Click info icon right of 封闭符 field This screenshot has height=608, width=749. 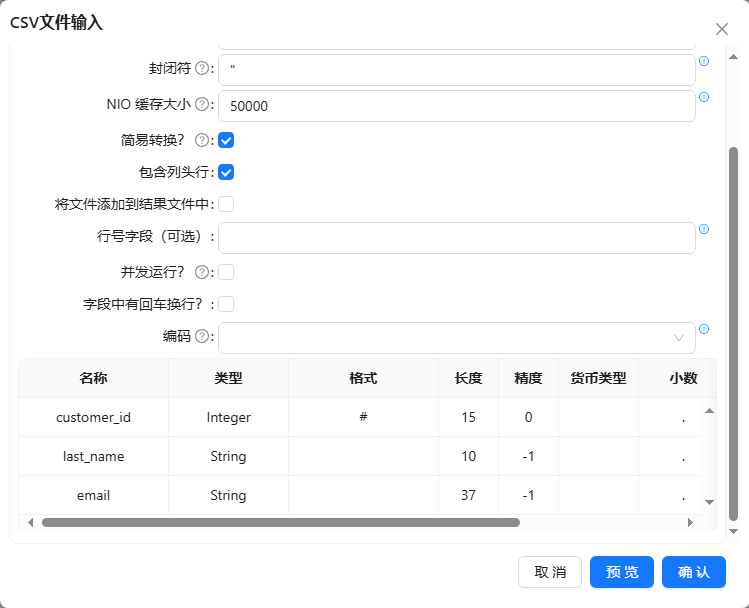pyautogui.click(x=704, y=61)
